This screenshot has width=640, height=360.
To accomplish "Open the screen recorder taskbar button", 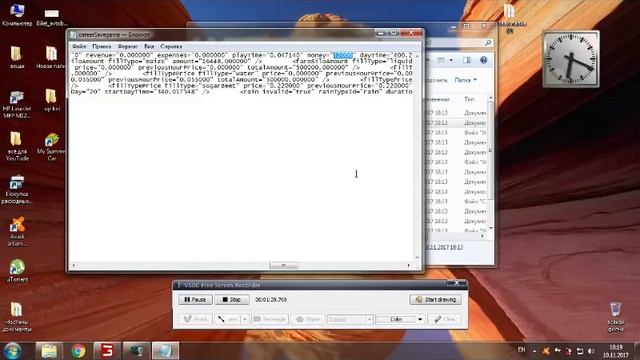I will coord(137,351).
